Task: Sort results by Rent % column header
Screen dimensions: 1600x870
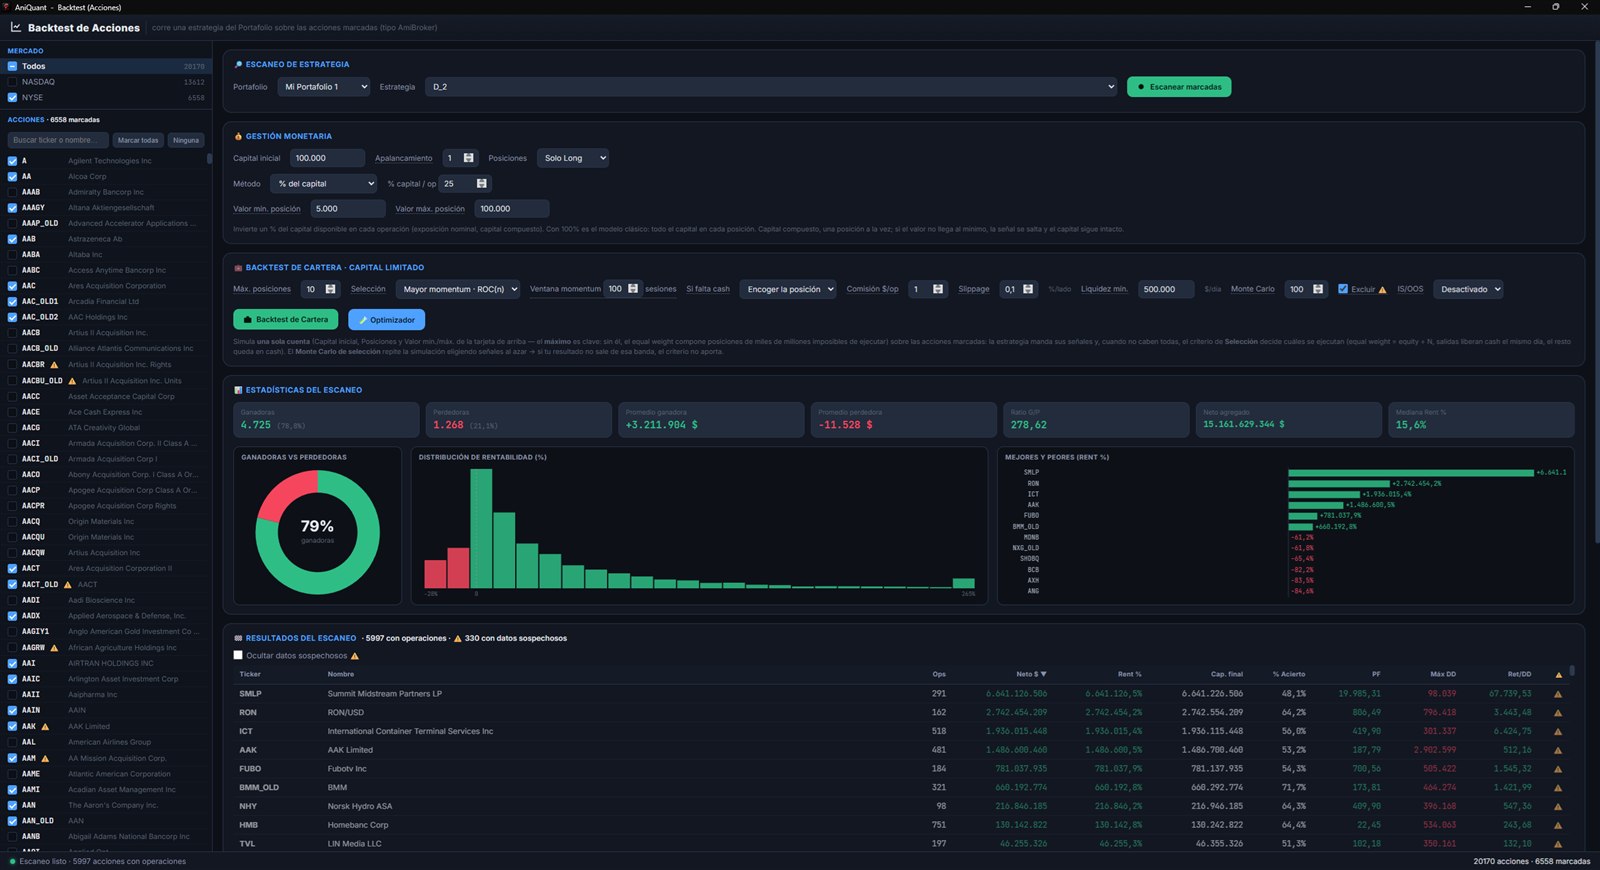Action: point(1129,674)
